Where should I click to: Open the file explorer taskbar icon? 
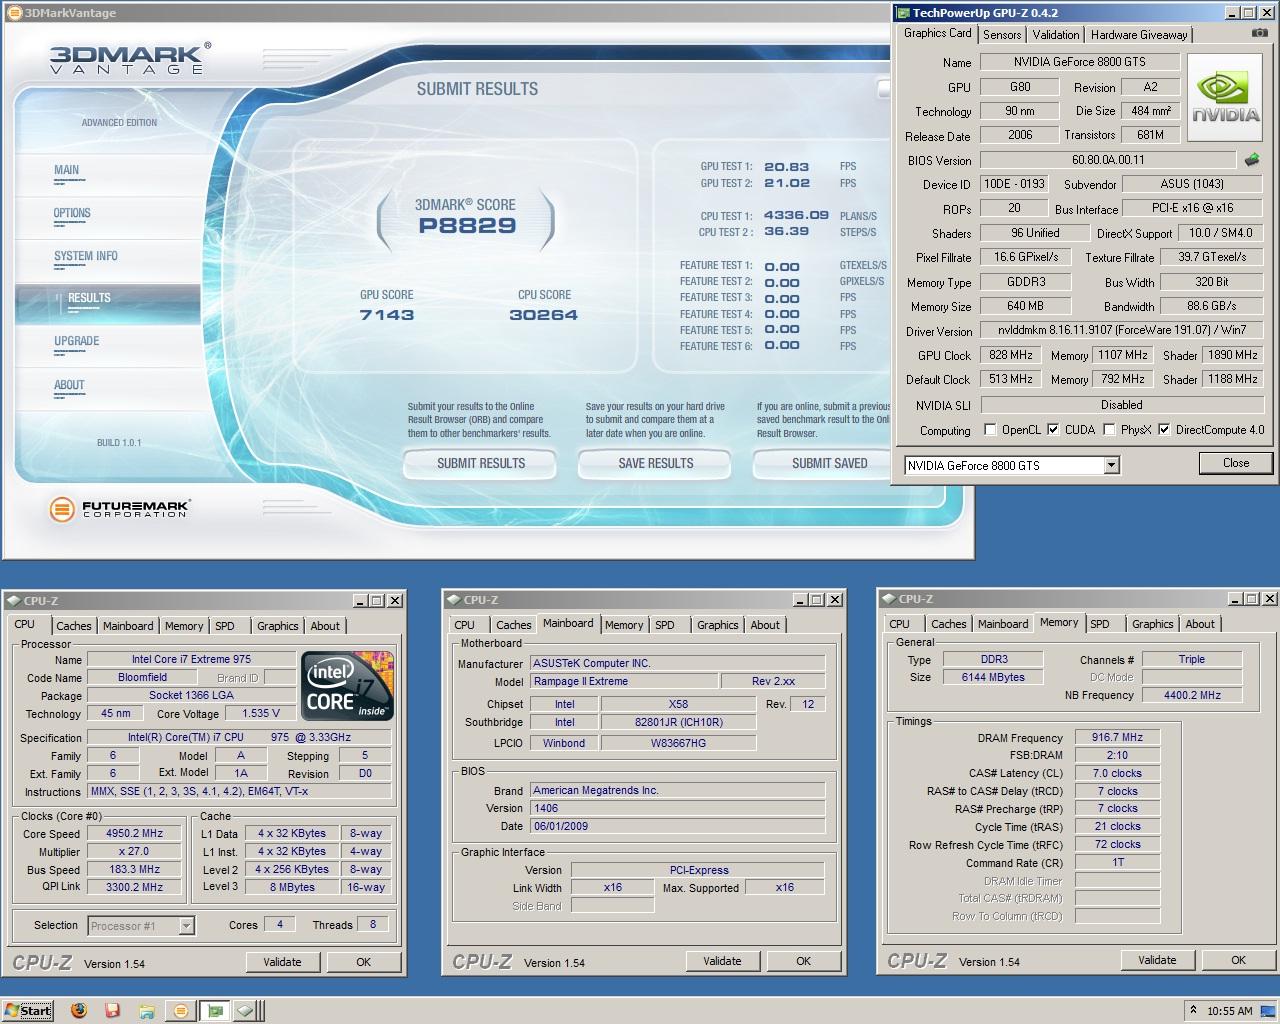coord(146,1010)
